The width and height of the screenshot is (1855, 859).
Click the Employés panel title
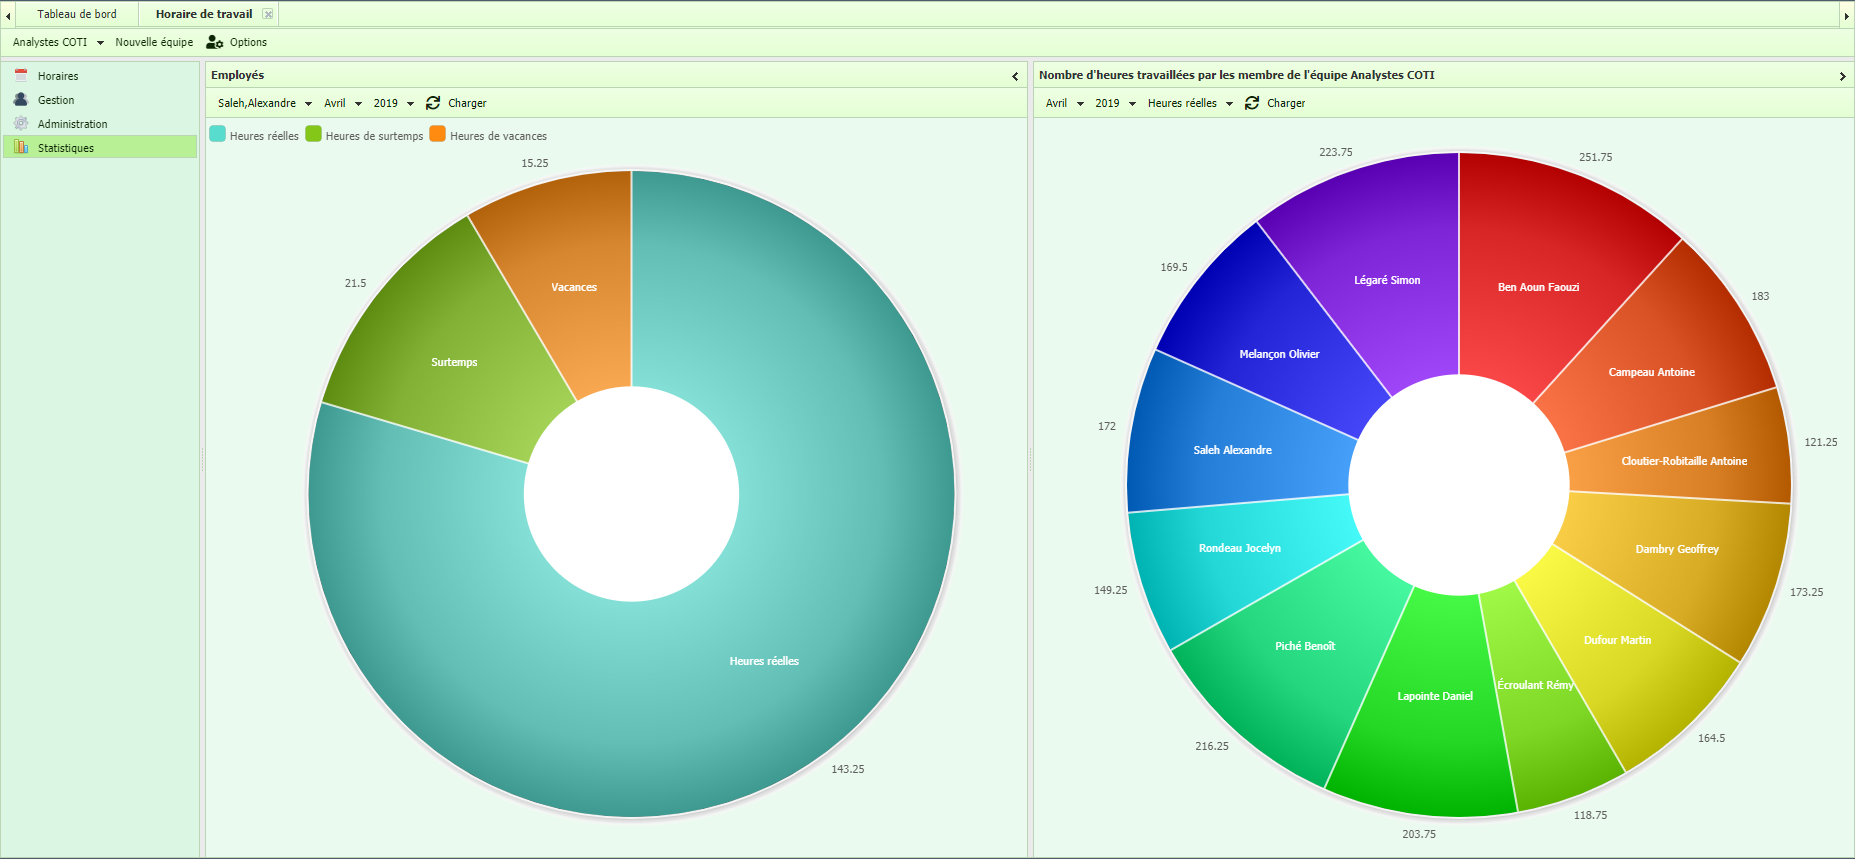click(238, 75)
